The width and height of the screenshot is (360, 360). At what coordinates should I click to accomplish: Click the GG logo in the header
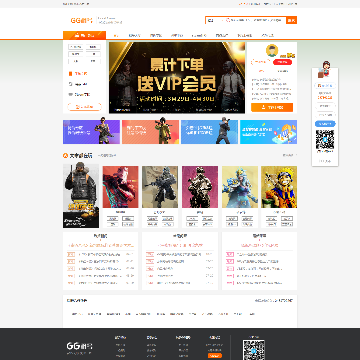81,20
